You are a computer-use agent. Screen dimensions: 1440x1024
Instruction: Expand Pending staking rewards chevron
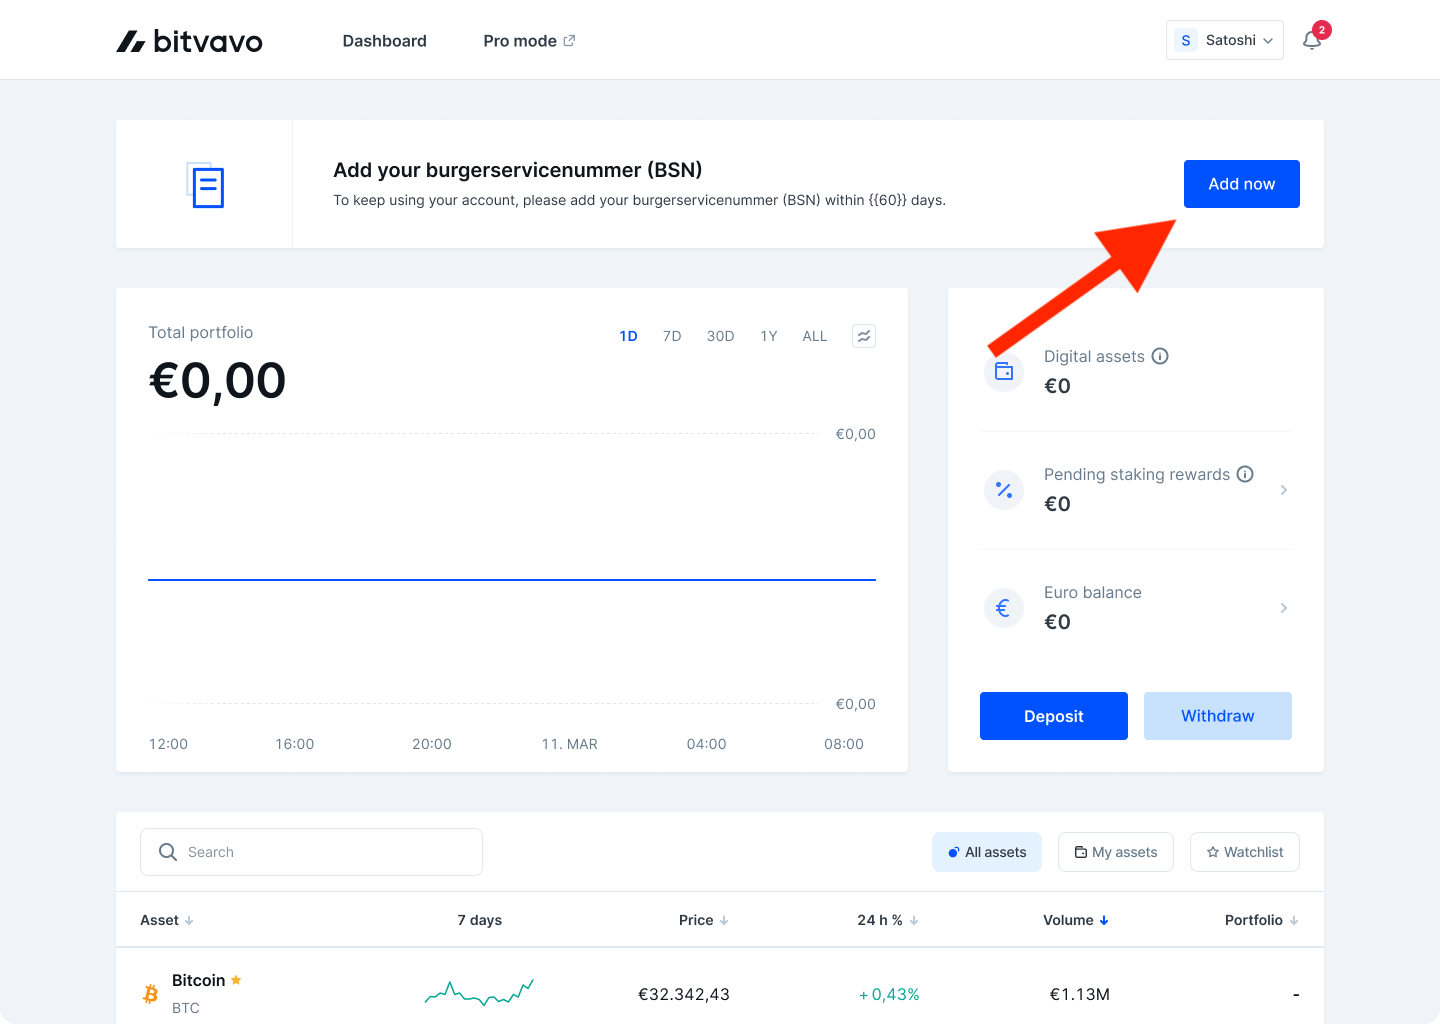point(1284,490)
